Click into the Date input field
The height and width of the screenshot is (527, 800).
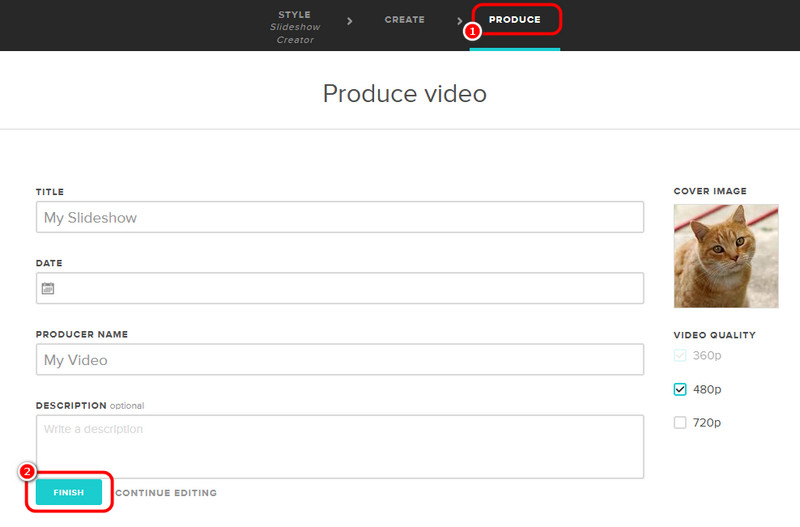(x=340, y=288)
